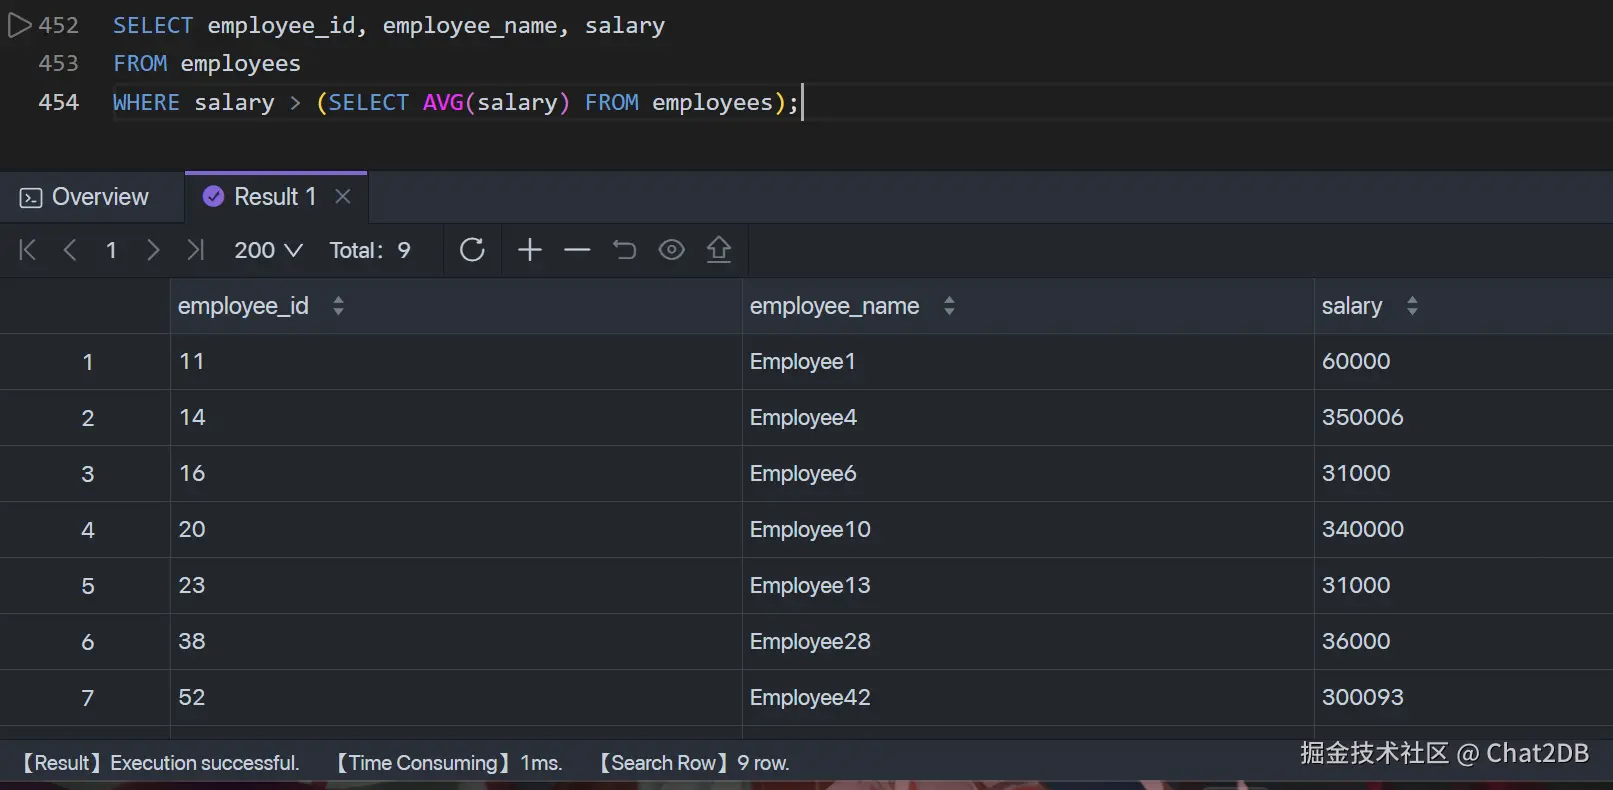
Task: Select row number 7 header
Action: (x=85, y=697)
